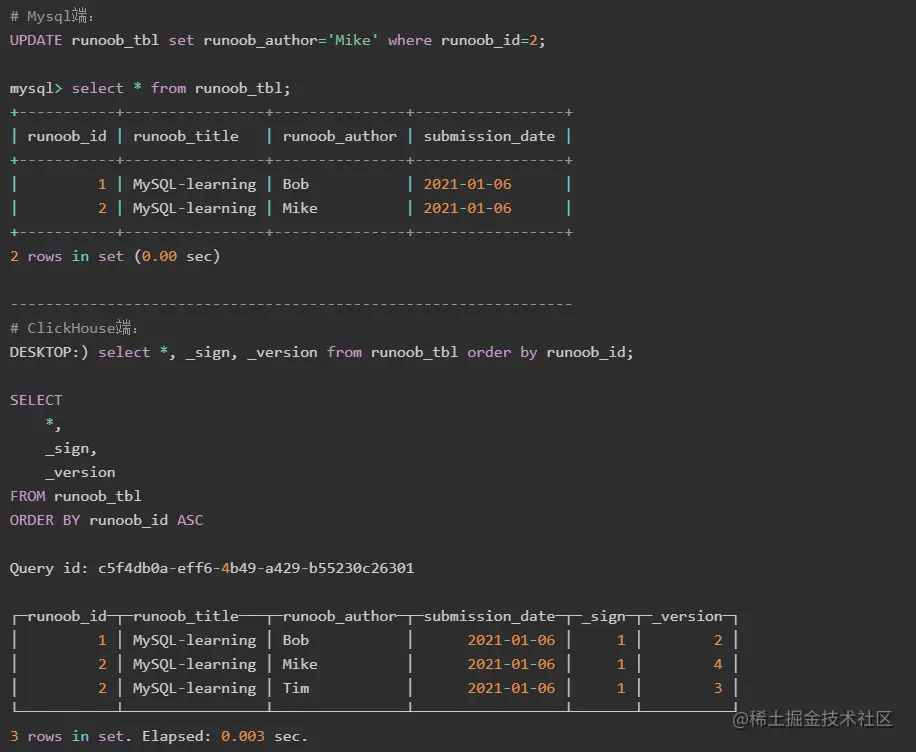Click _version value 3 in Tim's row

pos(718,688)
